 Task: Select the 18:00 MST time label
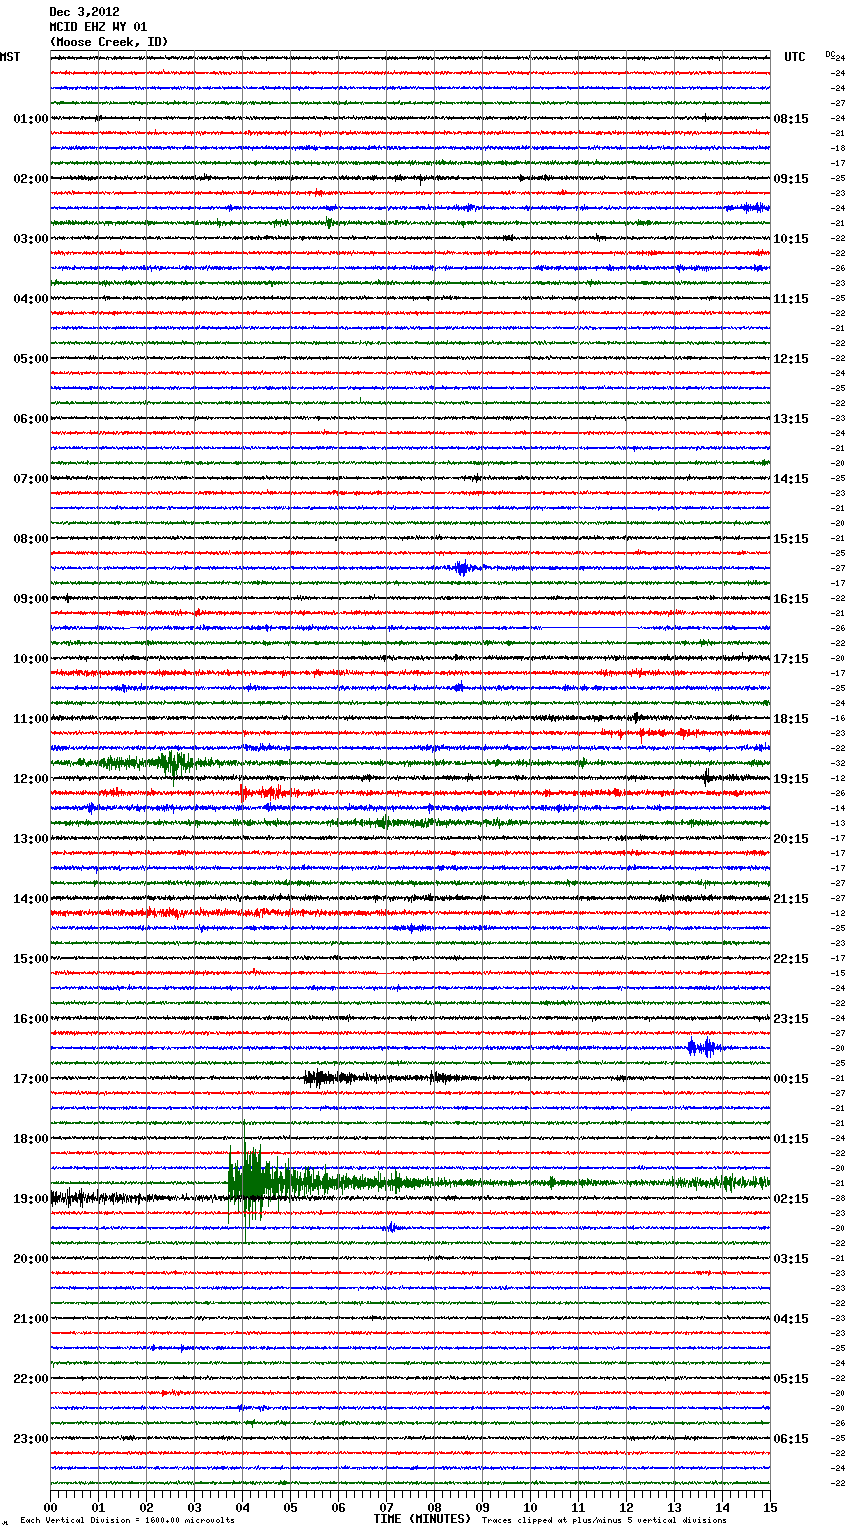click(x=30, y=1139)
